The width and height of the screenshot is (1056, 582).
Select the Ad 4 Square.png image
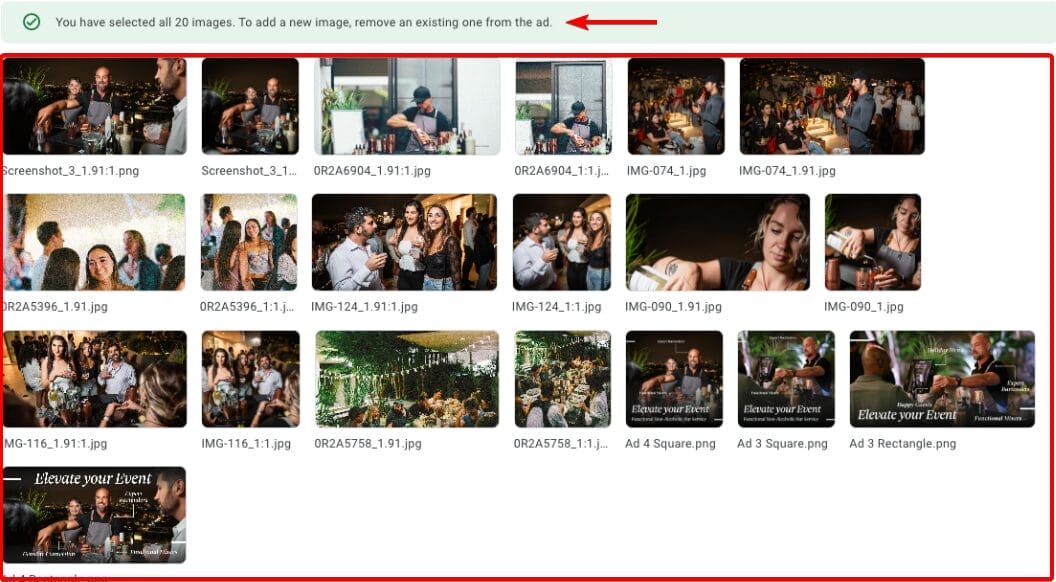point(674,379)
